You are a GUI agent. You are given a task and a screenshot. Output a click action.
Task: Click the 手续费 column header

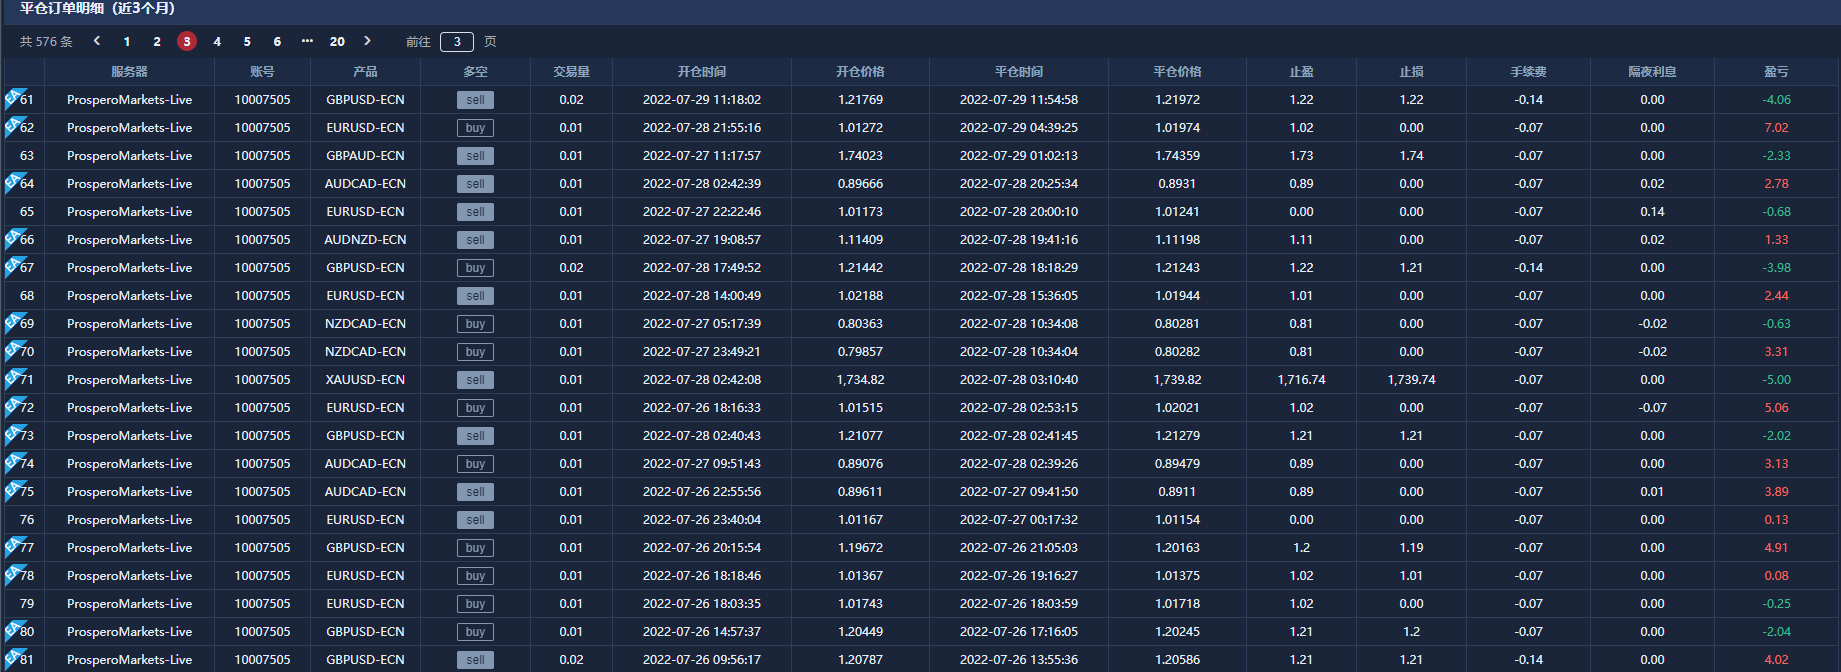click(x=1528, y=72)
